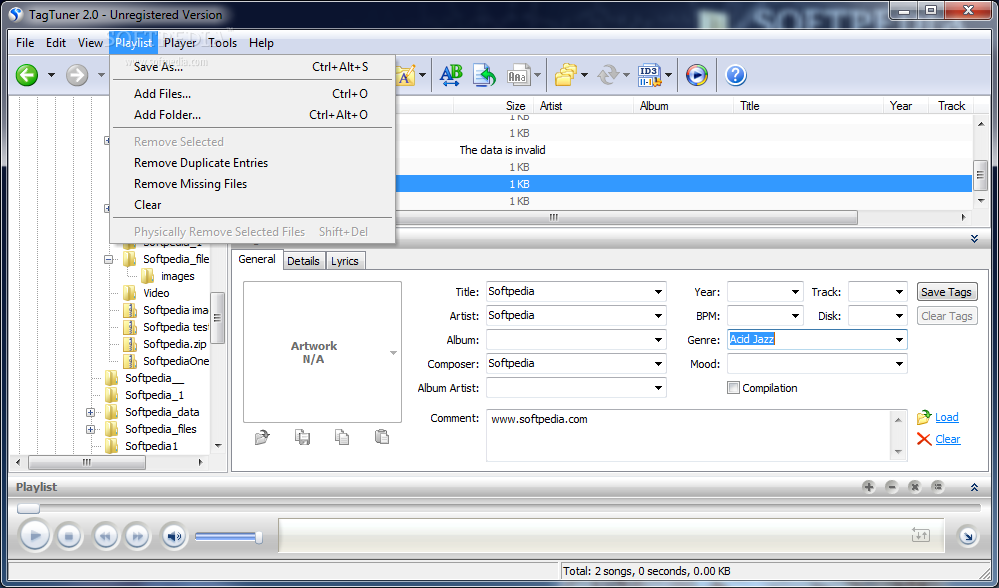
Task: Click the gray refresh arrows toolbar icon
Action: point(608,75)
